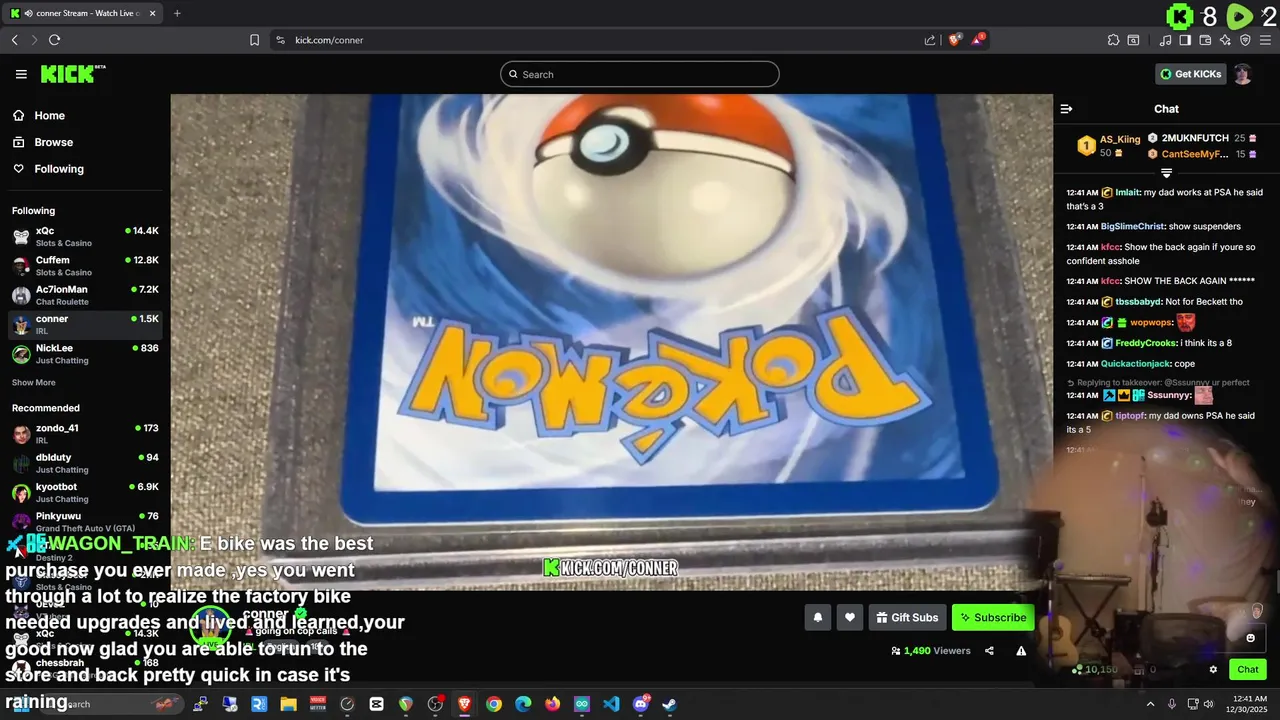1280x720 pixels.
Task: Click the green Chat send button
Action: pos(1248,670)
